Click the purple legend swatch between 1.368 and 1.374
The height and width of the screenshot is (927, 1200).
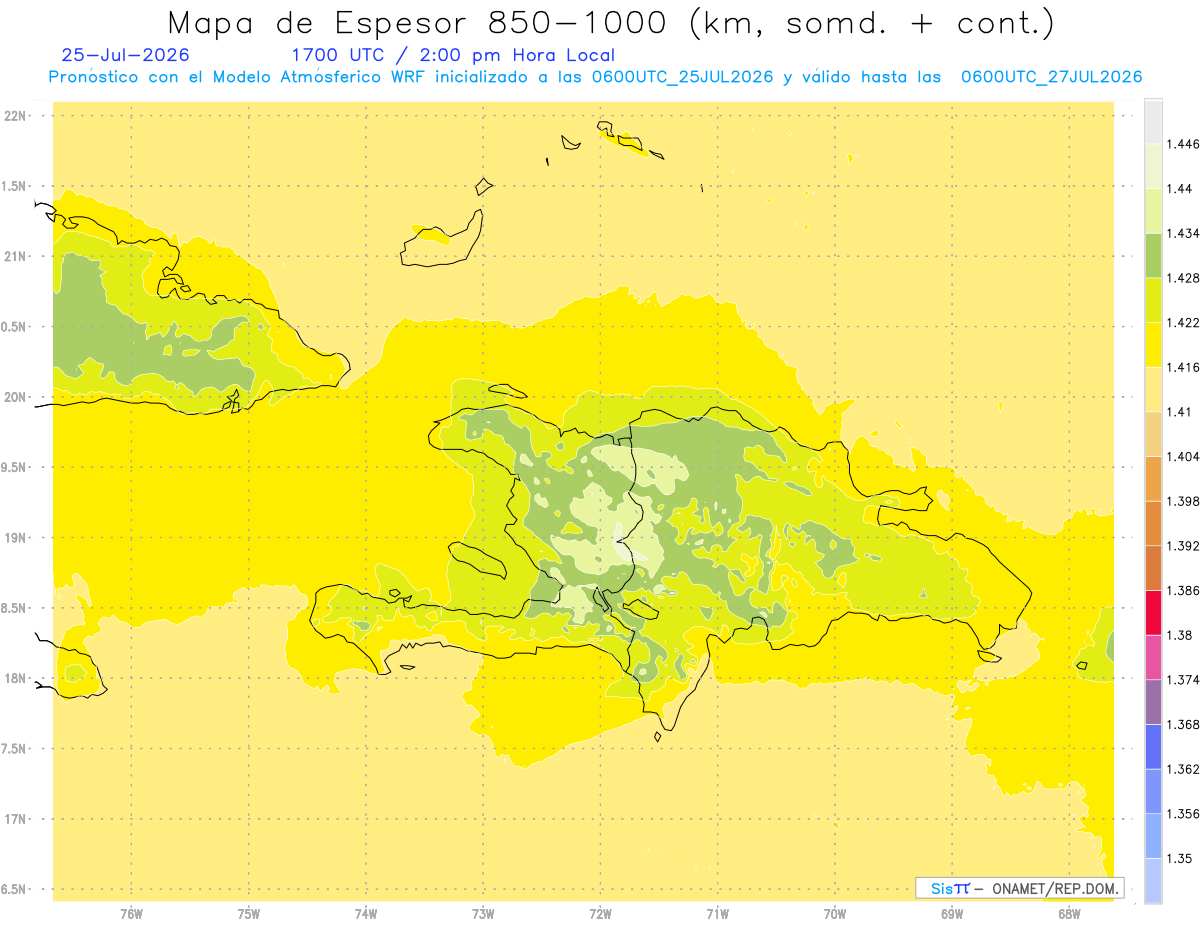point(1153,701)
